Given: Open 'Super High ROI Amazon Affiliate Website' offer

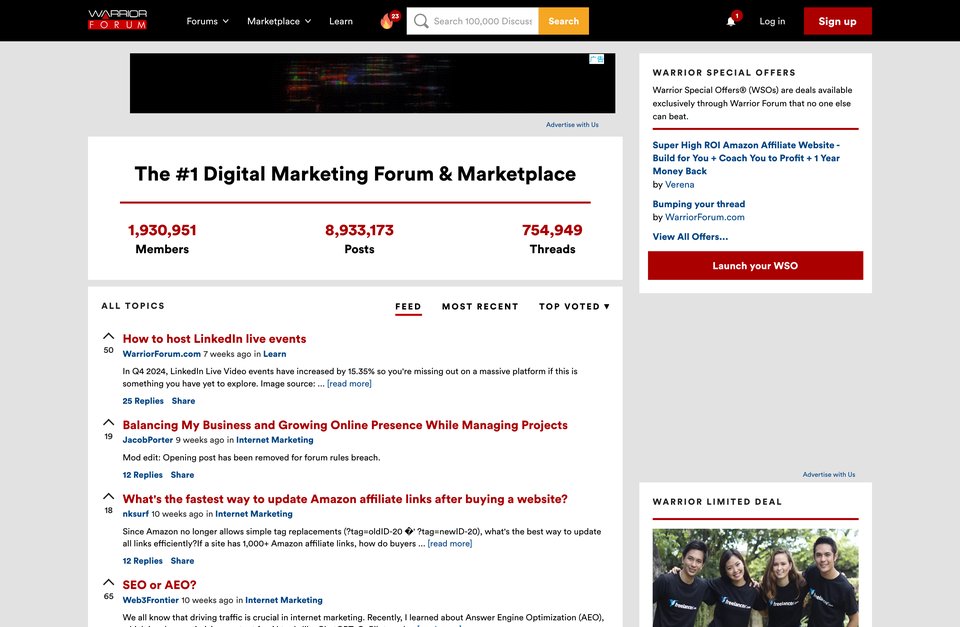Looking at the screenshot, I should (746, 158).
